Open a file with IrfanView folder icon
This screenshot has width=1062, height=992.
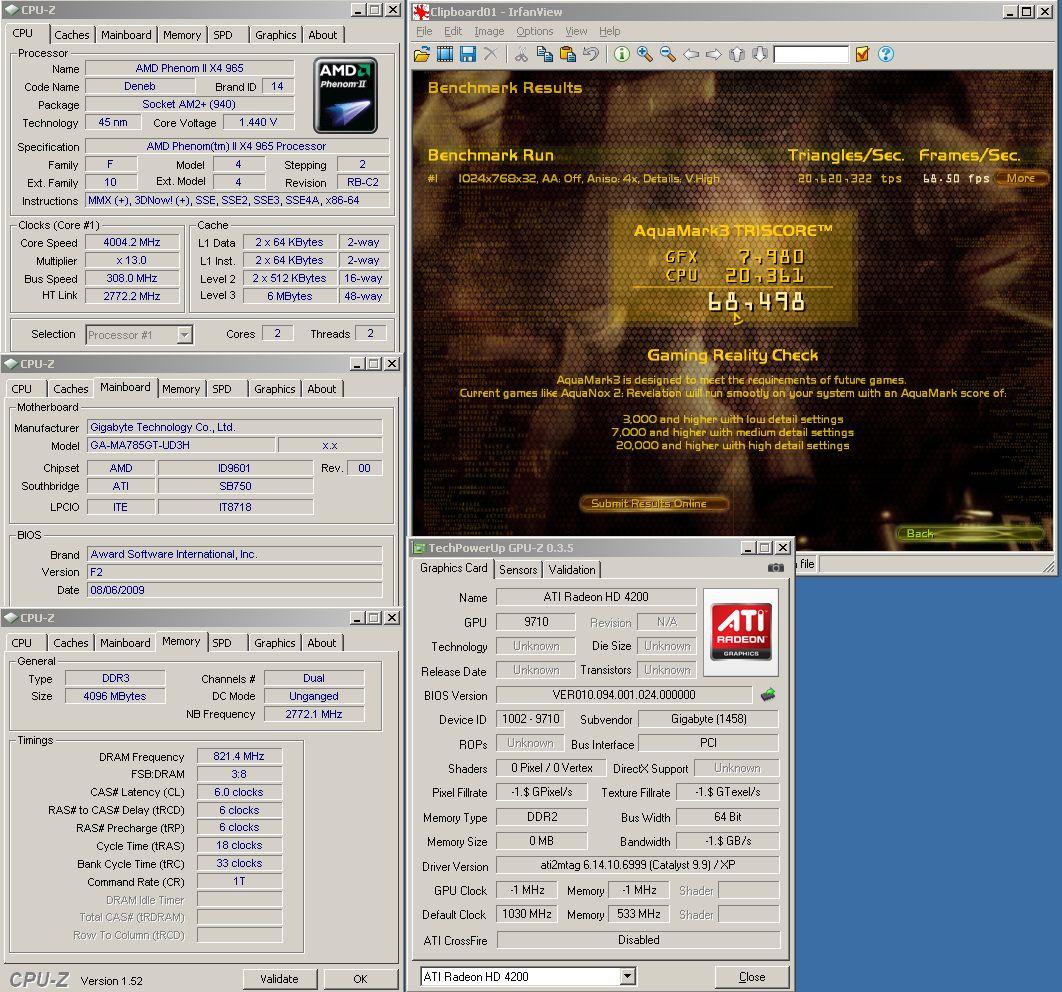(421, 54)
